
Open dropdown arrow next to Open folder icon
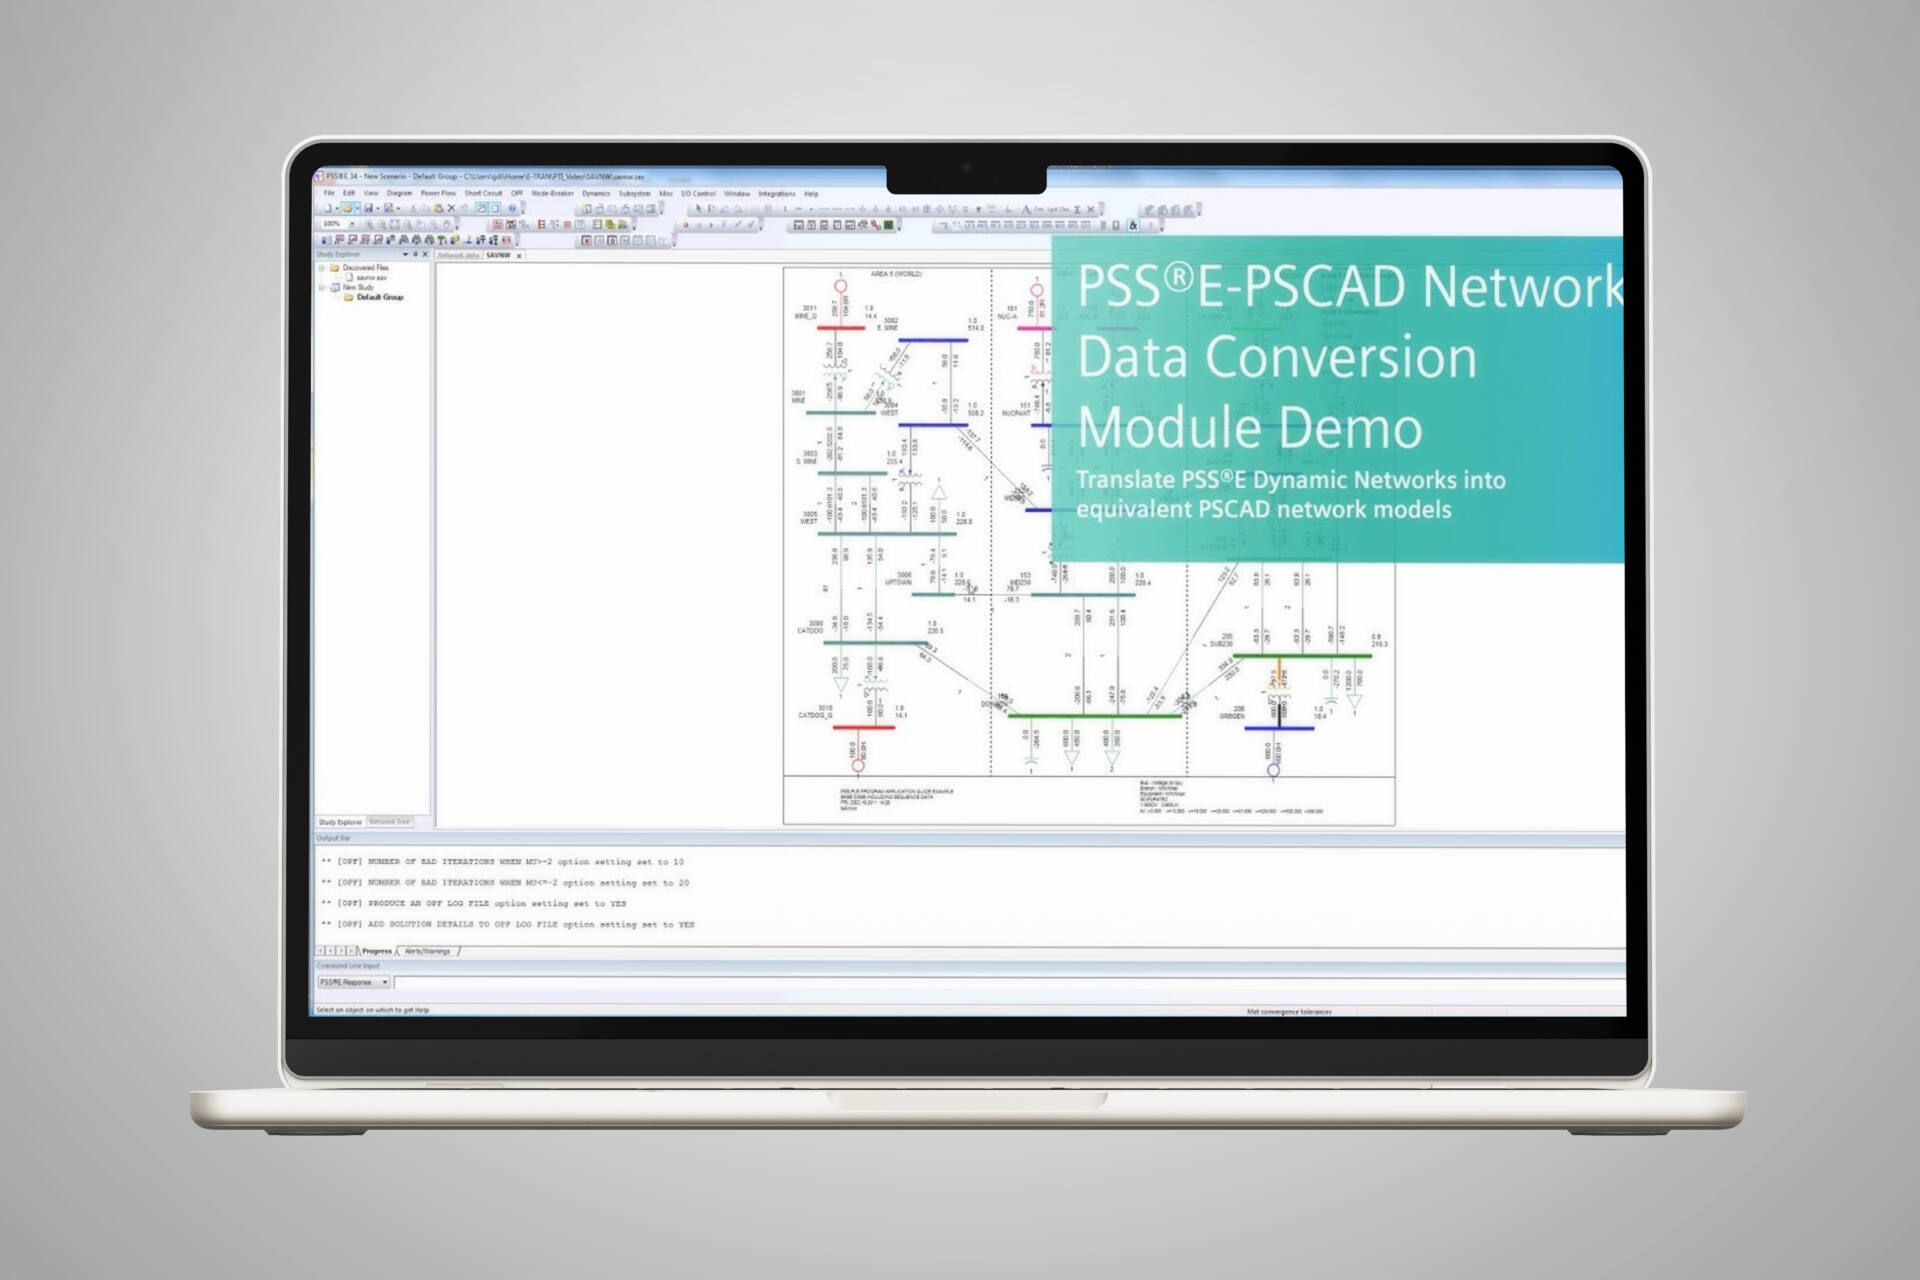pos(357,208)
